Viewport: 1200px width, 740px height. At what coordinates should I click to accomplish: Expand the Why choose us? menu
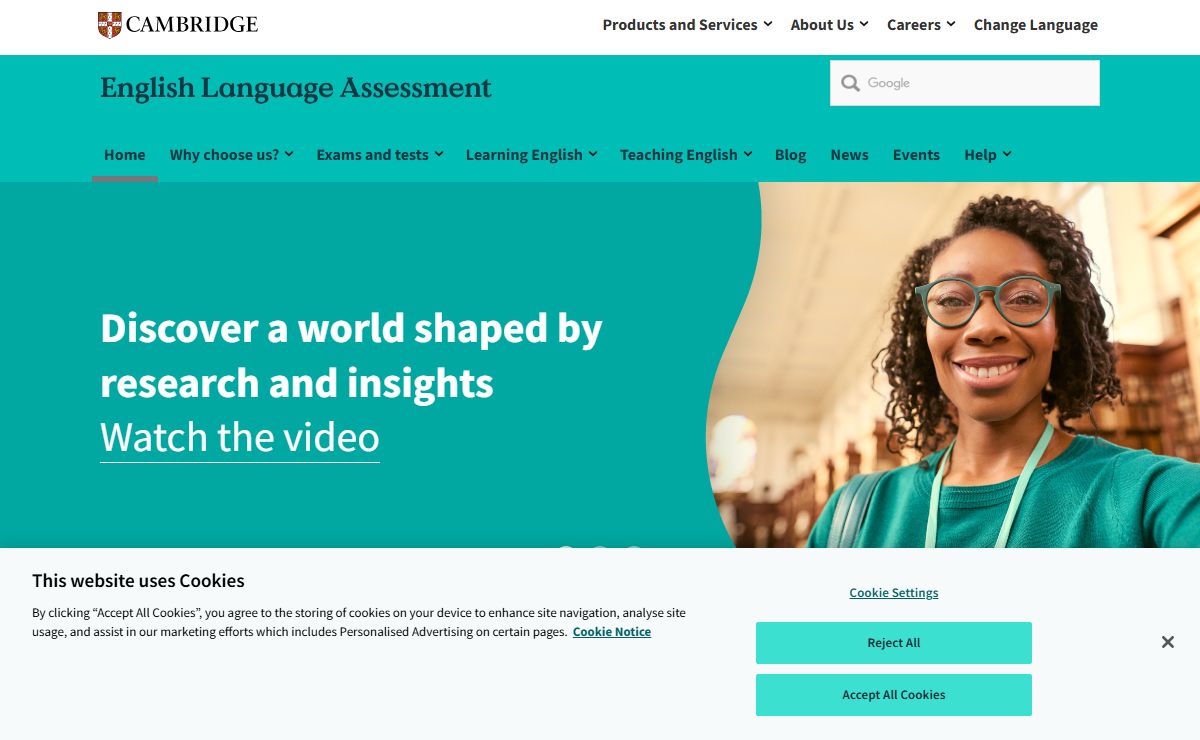[231, 155]
